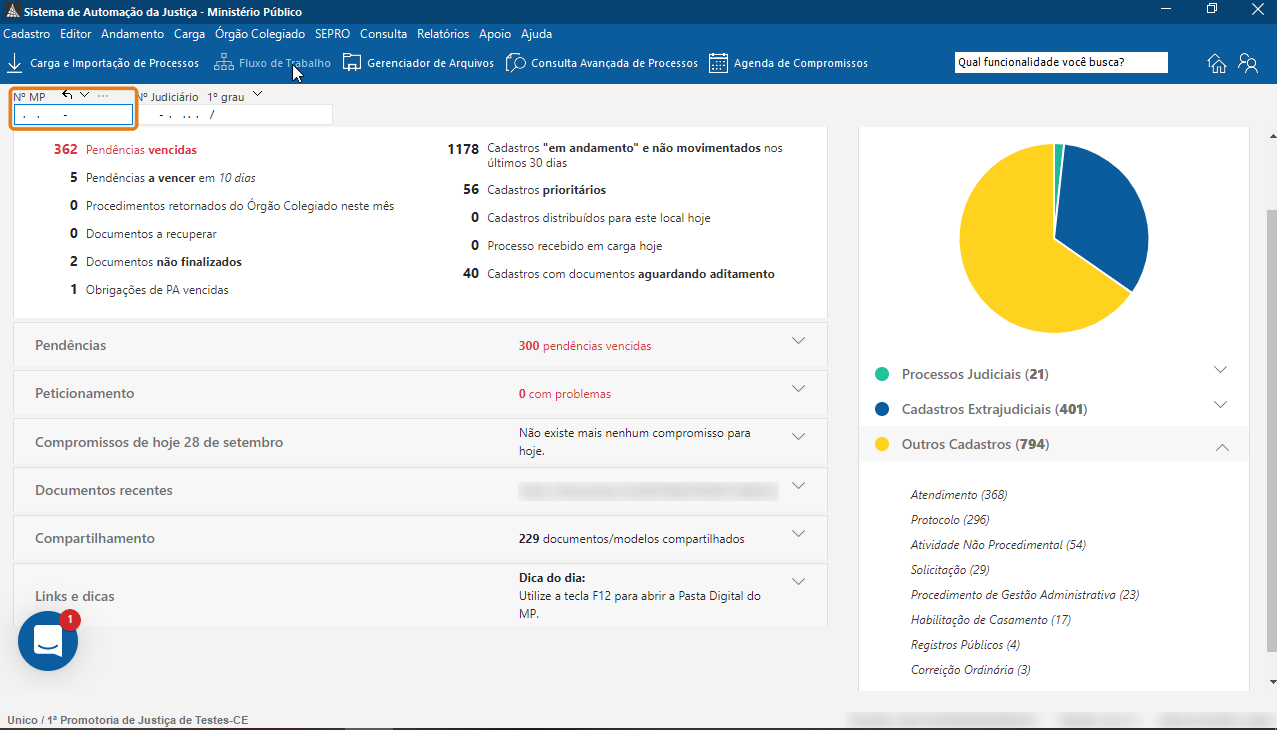Open the Nº MP search type dropdown
Image resolution: width=1277 pixels, height=730 pixels.
pyautogui.click(x=84, y=92)
